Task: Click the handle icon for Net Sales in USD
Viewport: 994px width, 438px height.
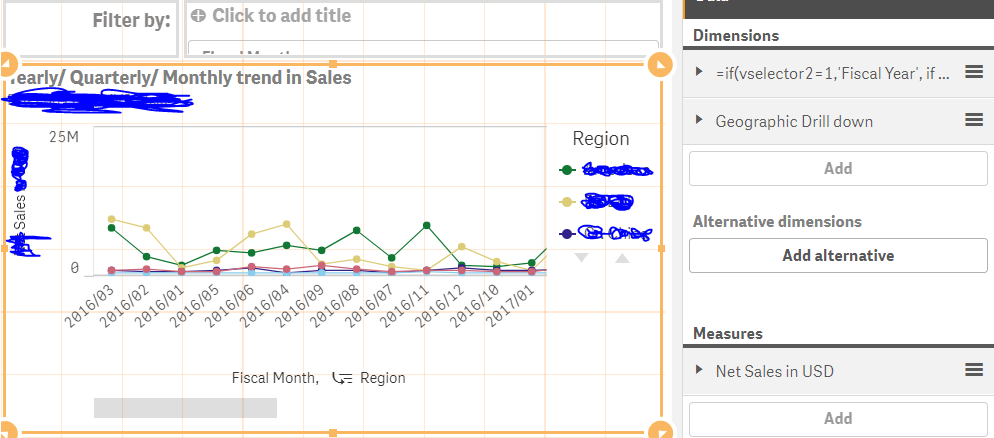Action: tap(974, 370)
